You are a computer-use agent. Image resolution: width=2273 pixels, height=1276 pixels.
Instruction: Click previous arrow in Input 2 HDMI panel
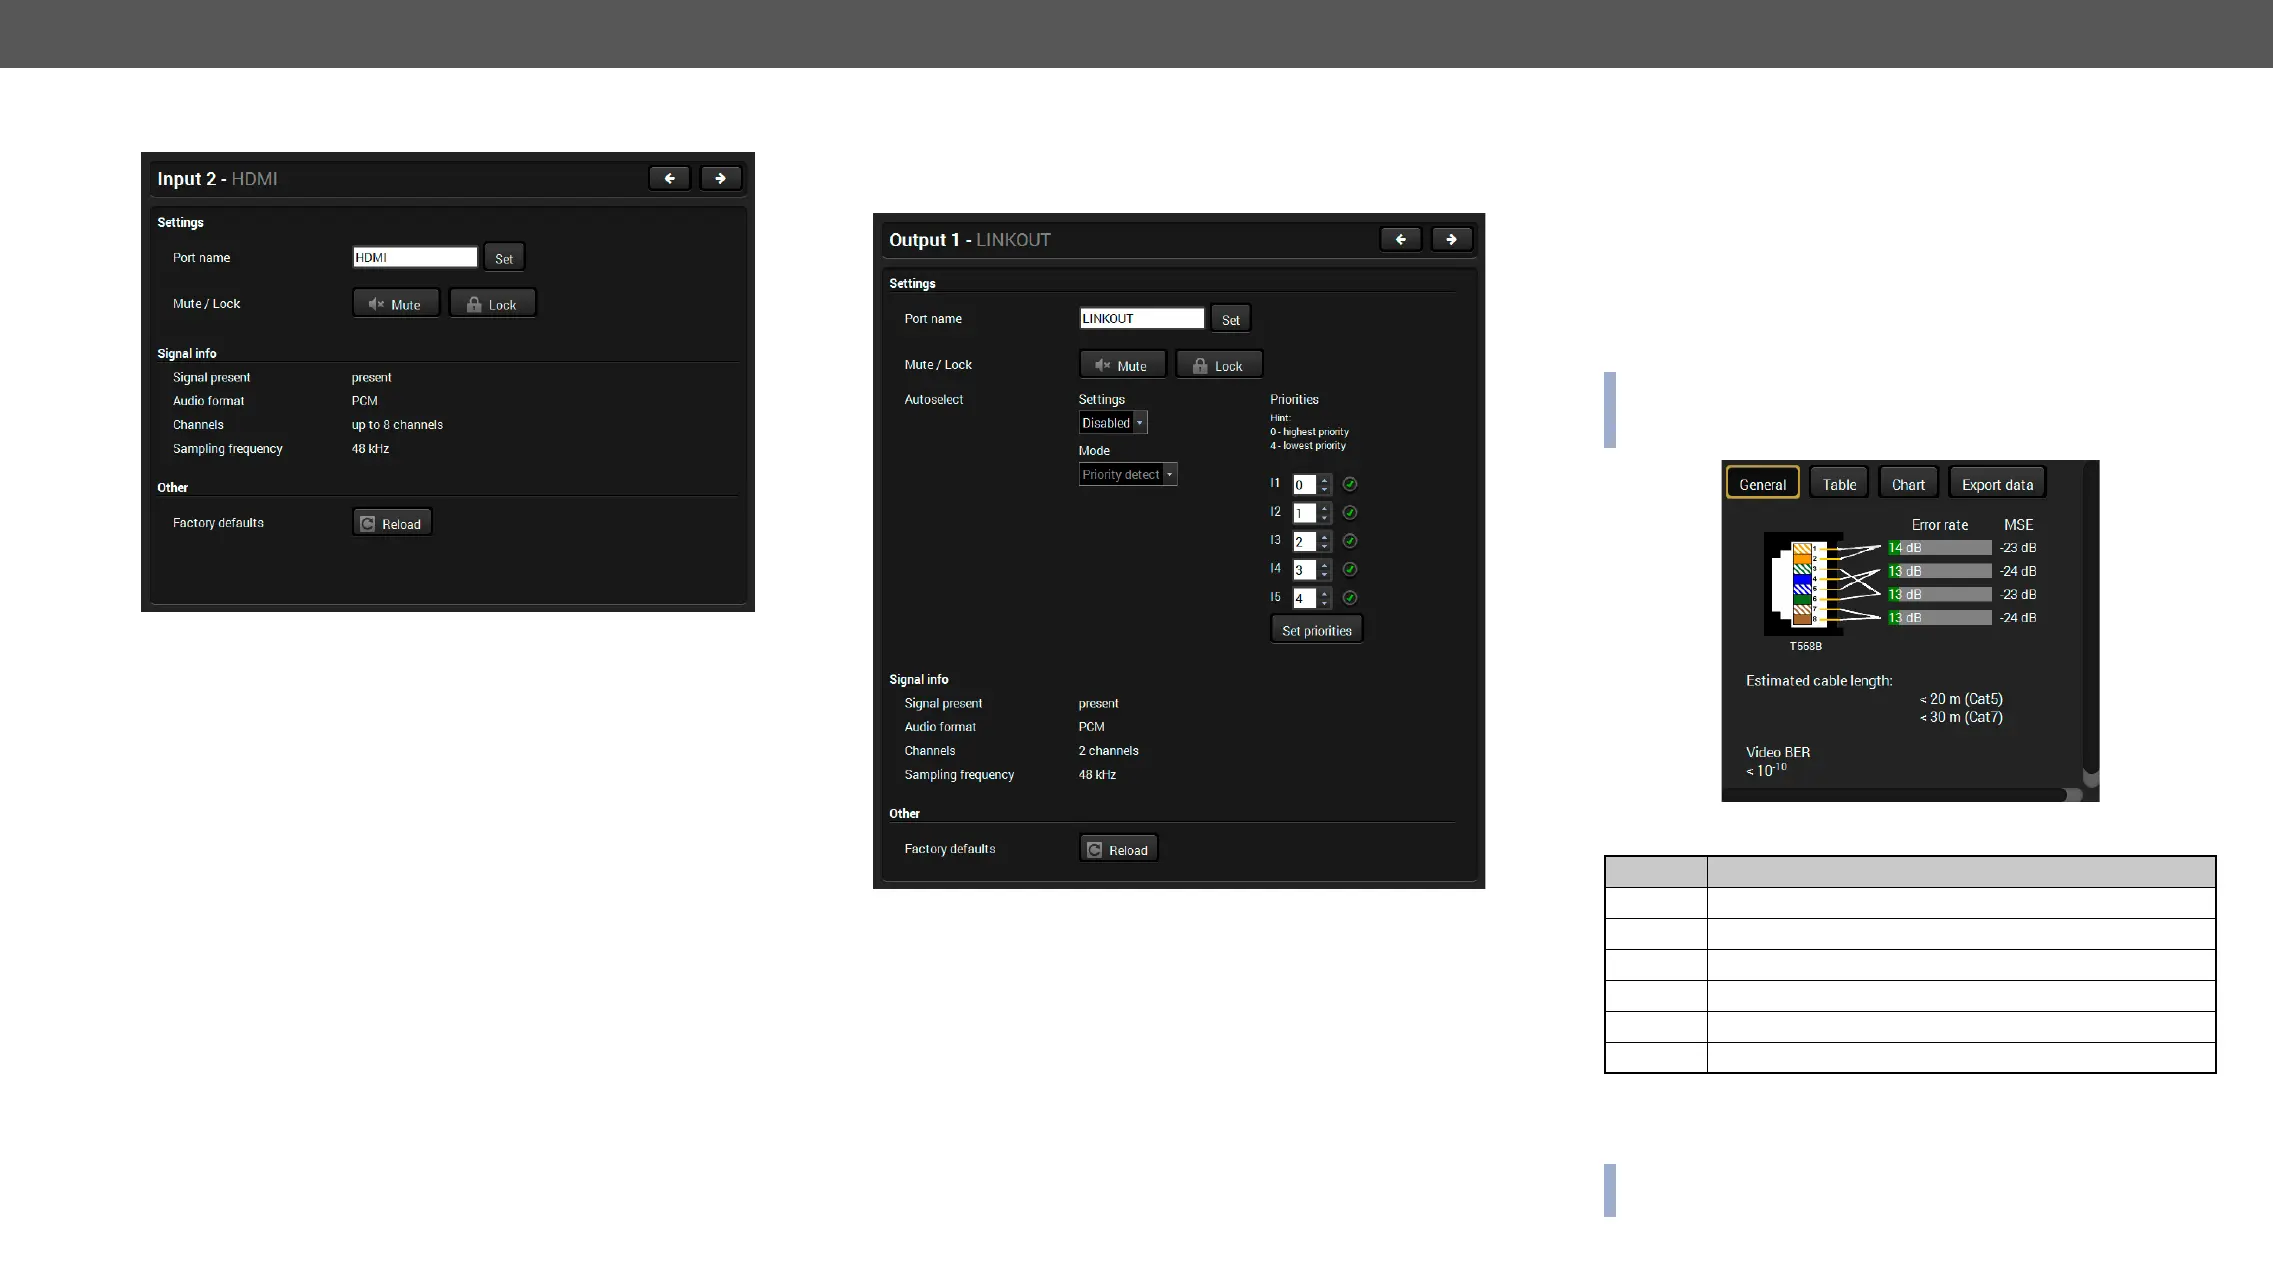coord(669,178)
